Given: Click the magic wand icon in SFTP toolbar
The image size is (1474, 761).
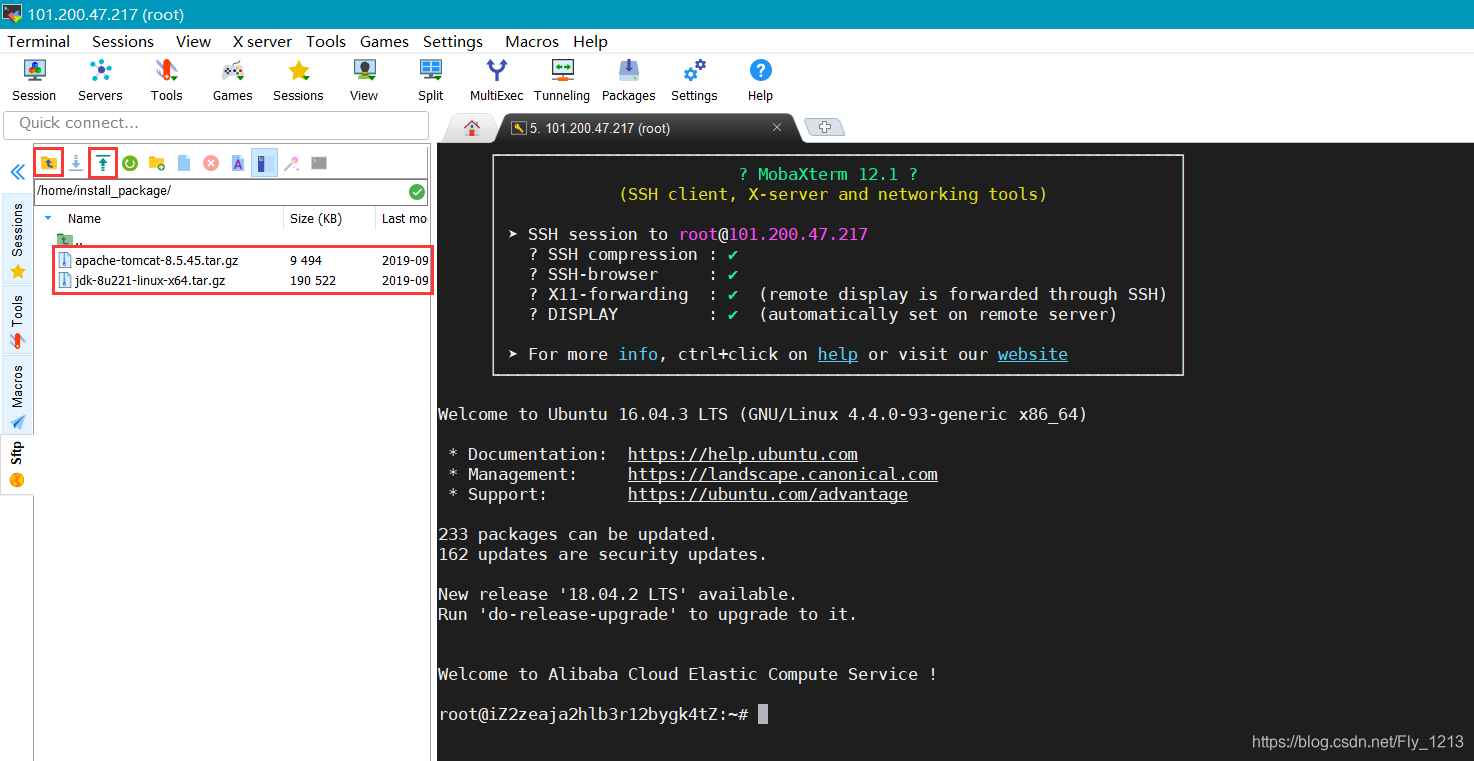Looking at the screenshot, I should (x=292, y=162).
